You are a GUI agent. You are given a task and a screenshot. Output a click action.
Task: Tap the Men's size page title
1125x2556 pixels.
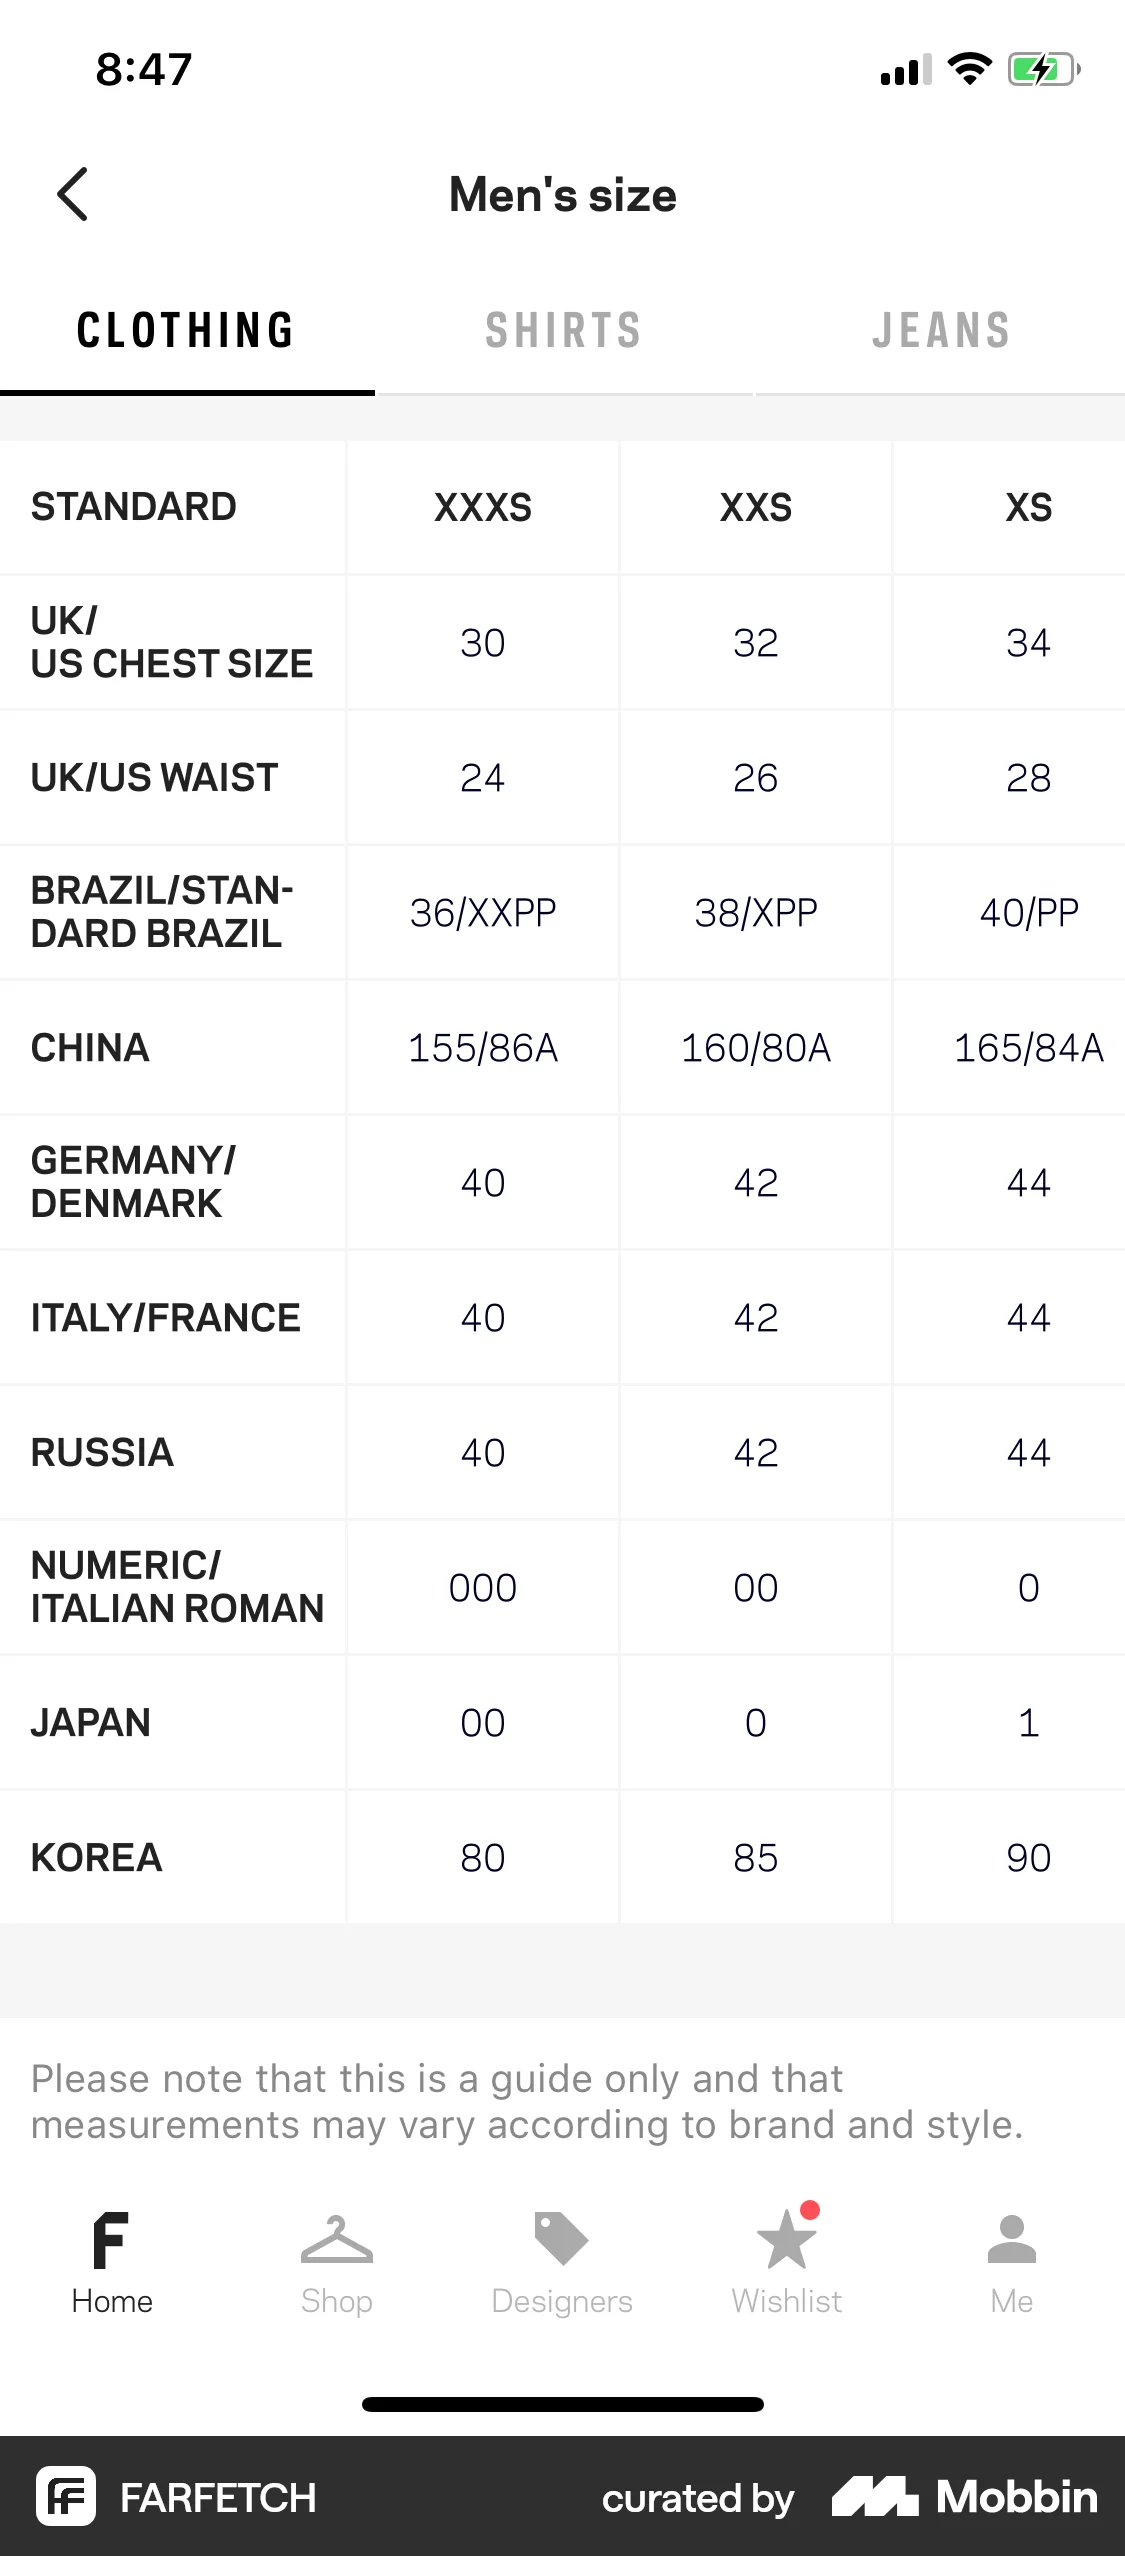(x=563, y=195)
